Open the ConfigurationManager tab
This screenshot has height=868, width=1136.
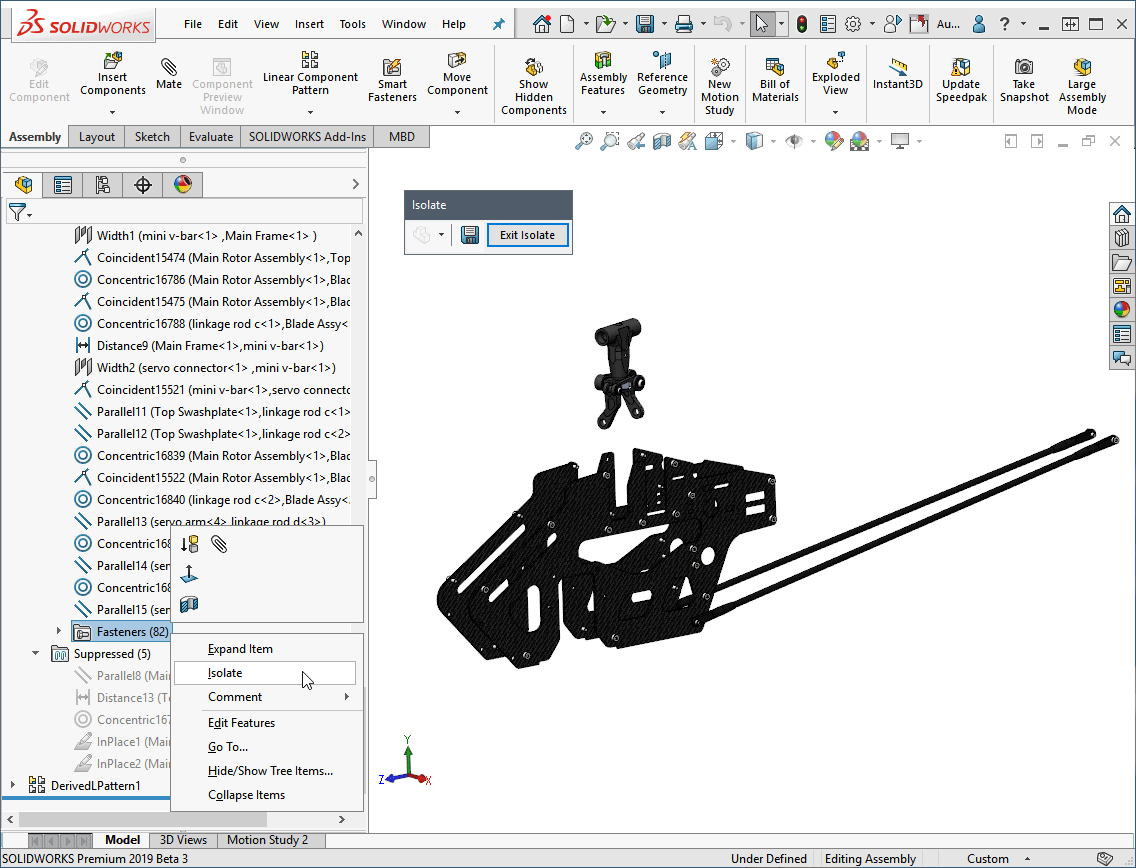(103, 185)
